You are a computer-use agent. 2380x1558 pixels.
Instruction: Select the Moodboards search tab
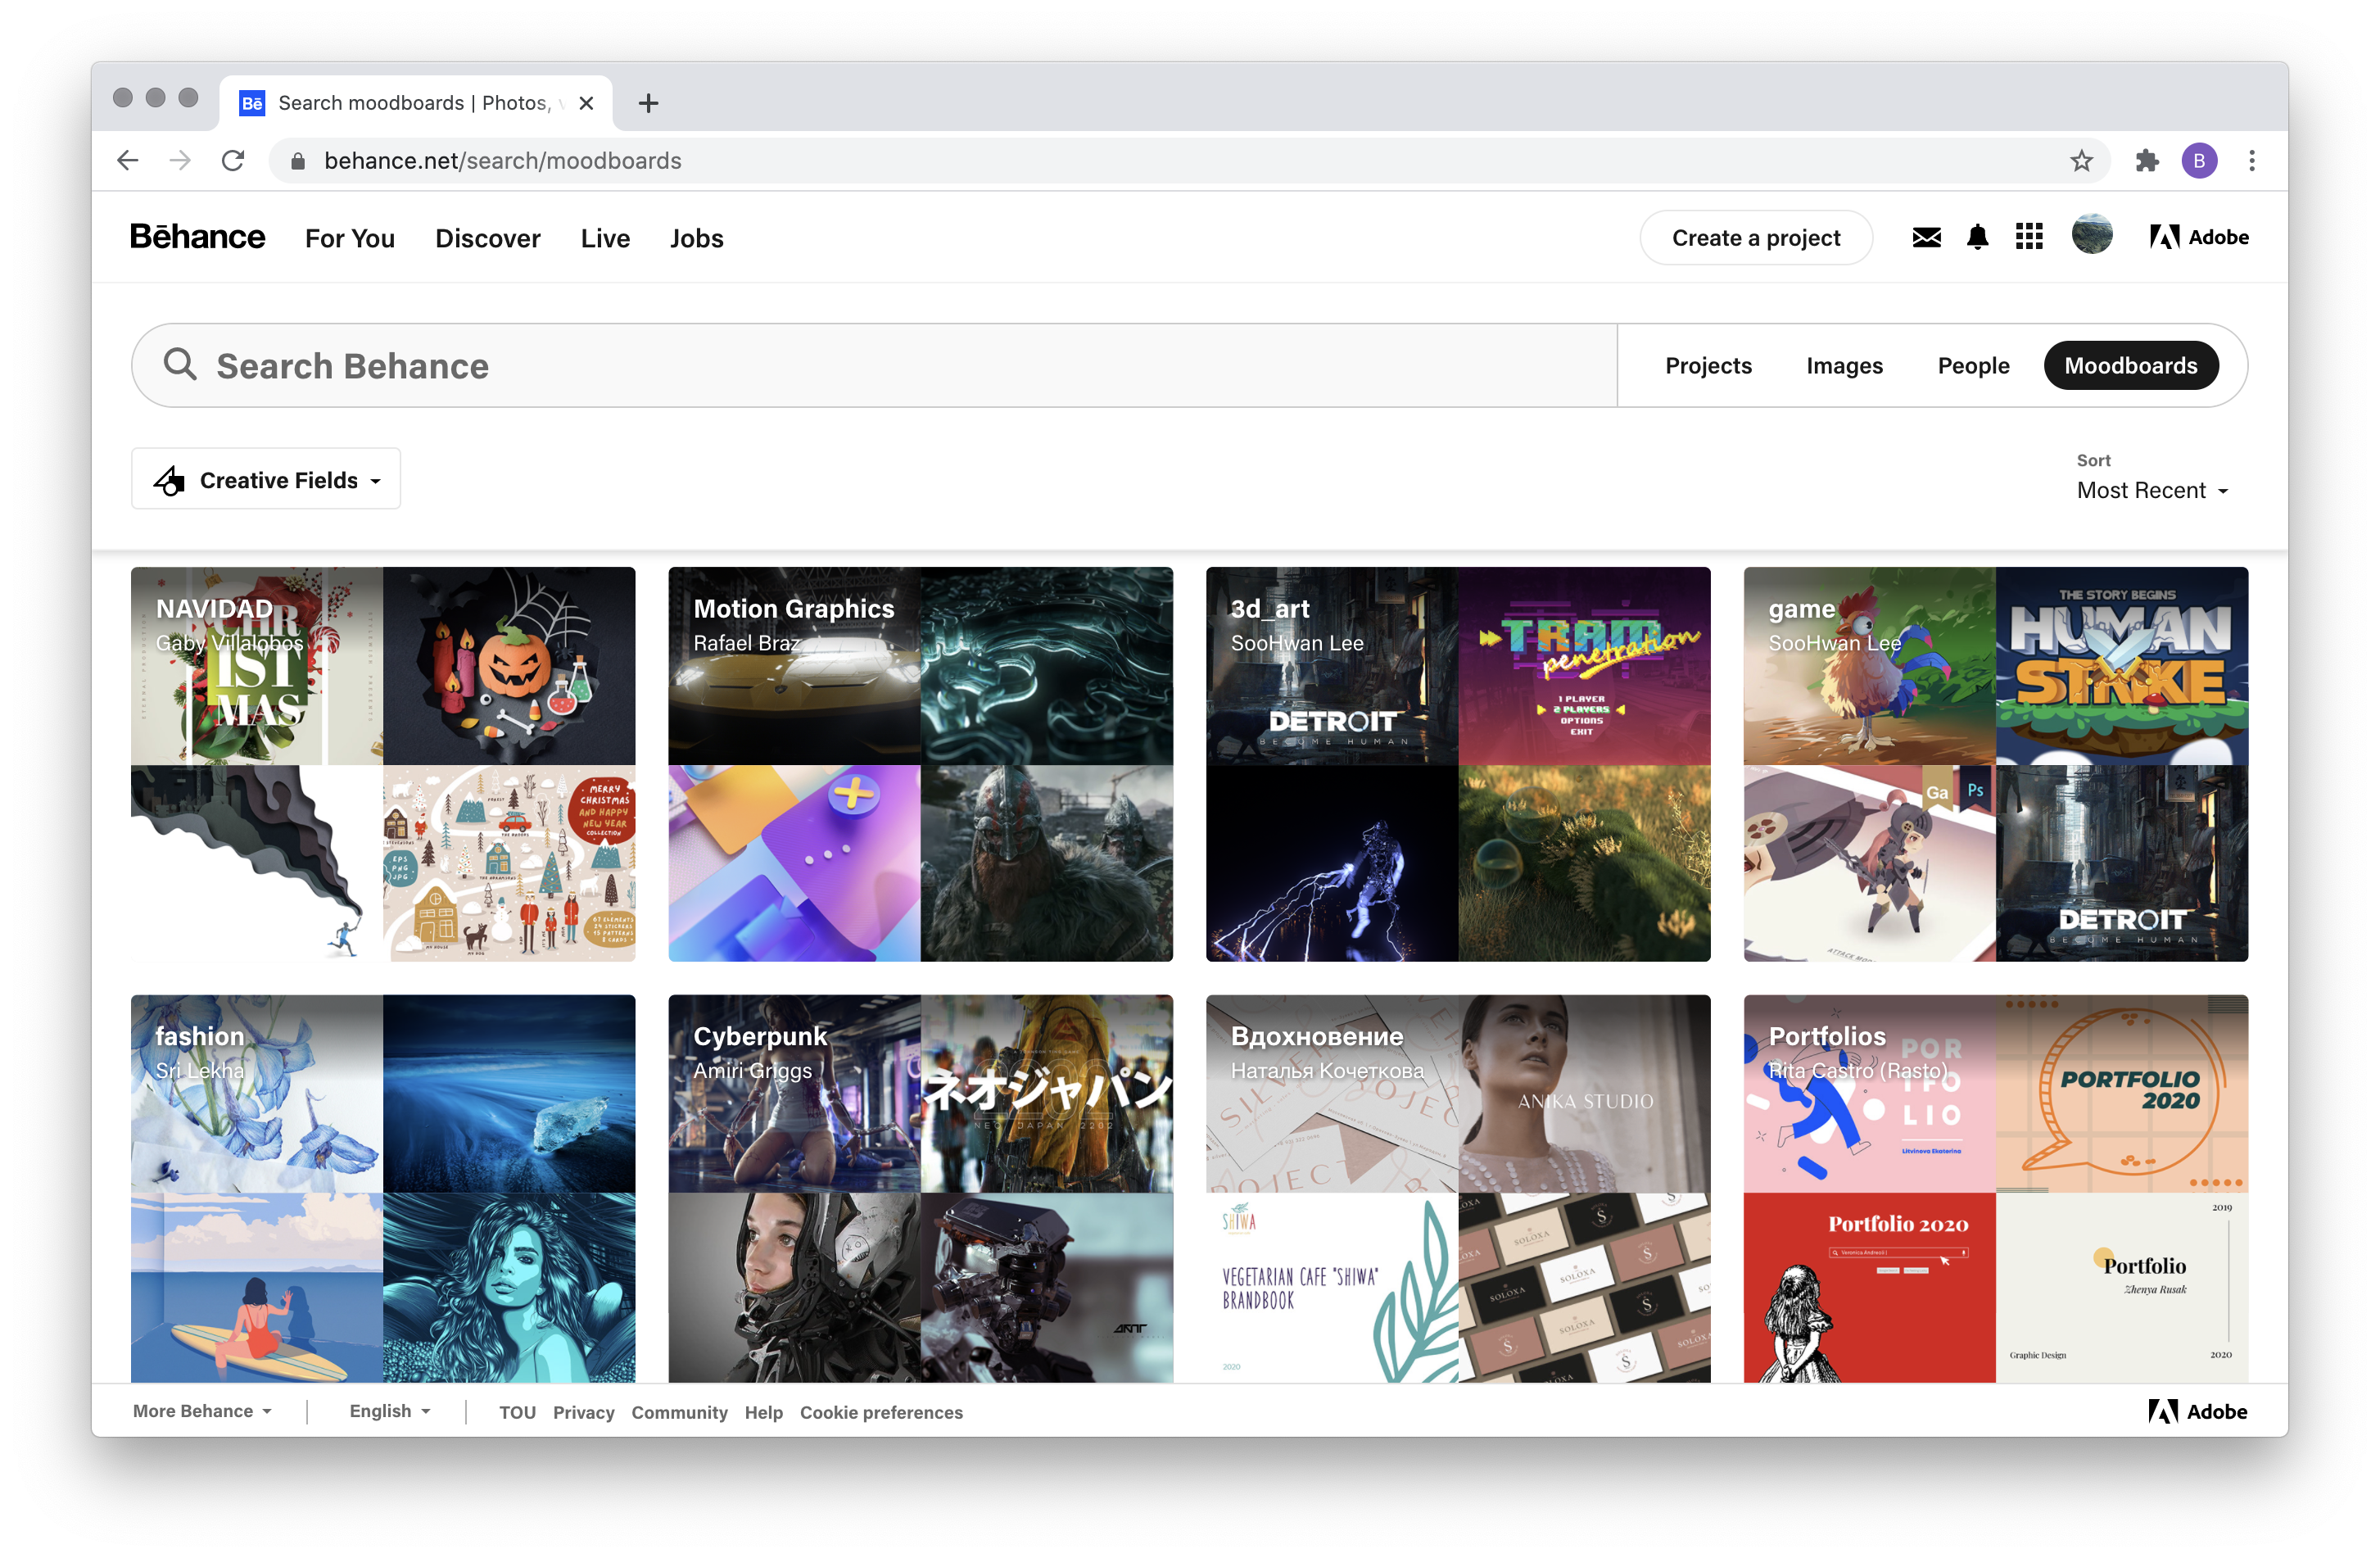click(2131, 366)
